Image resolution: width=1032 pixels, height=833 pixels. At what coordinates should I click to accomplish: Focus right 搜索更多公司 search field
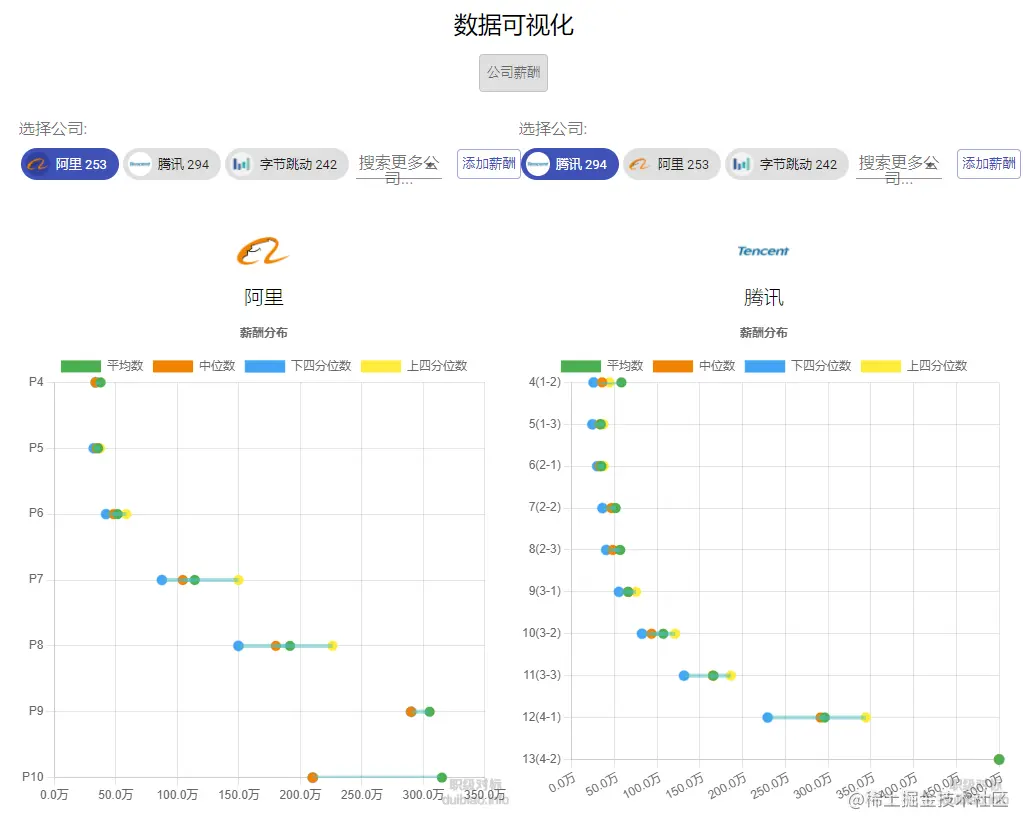[899, 166]
